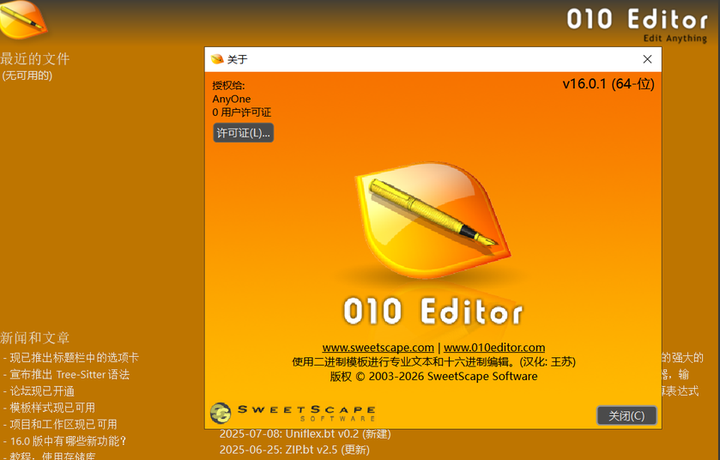720x460 pixels.
Task: Open news item 模板样式现已可用
Action: pos(52,408)
